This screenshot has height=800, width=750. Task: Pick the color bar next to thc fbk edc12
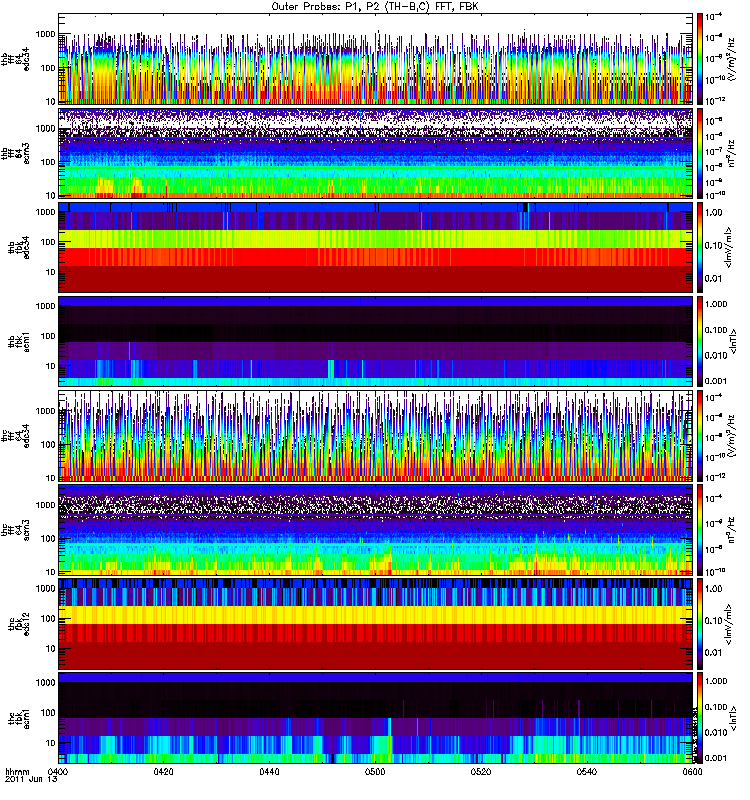coord(701,622)
